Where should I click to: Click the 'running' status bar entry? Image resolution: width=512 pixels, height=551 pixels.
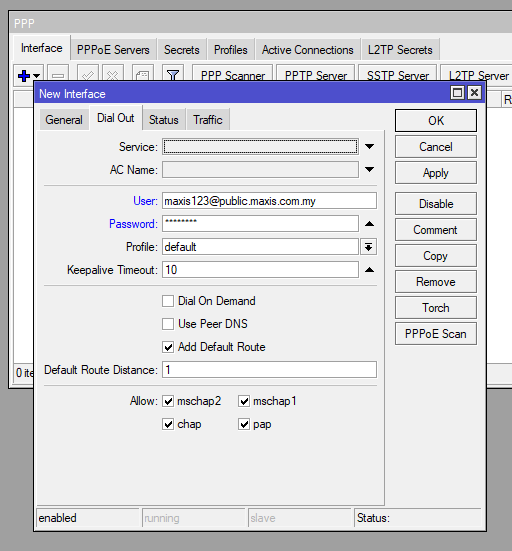pyautogui.click(x=194, y=518)
